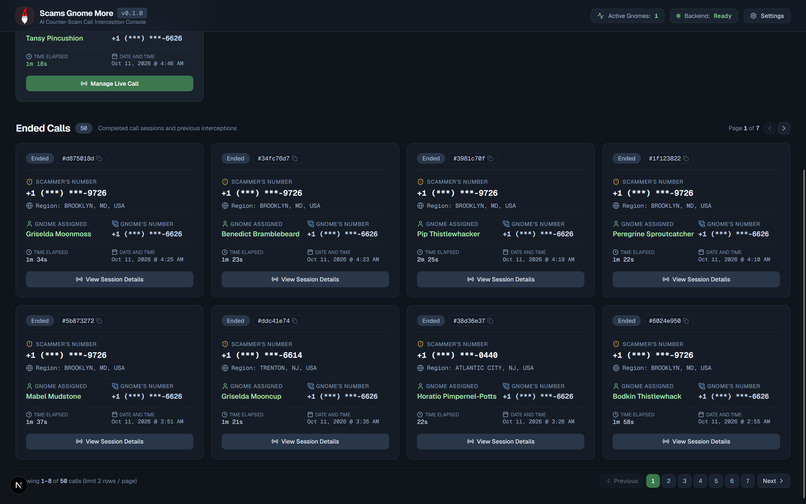Viewport: 806px width, 504px height.
Task: Copy session ID #d875018d
Action: [x=99, y=158]
